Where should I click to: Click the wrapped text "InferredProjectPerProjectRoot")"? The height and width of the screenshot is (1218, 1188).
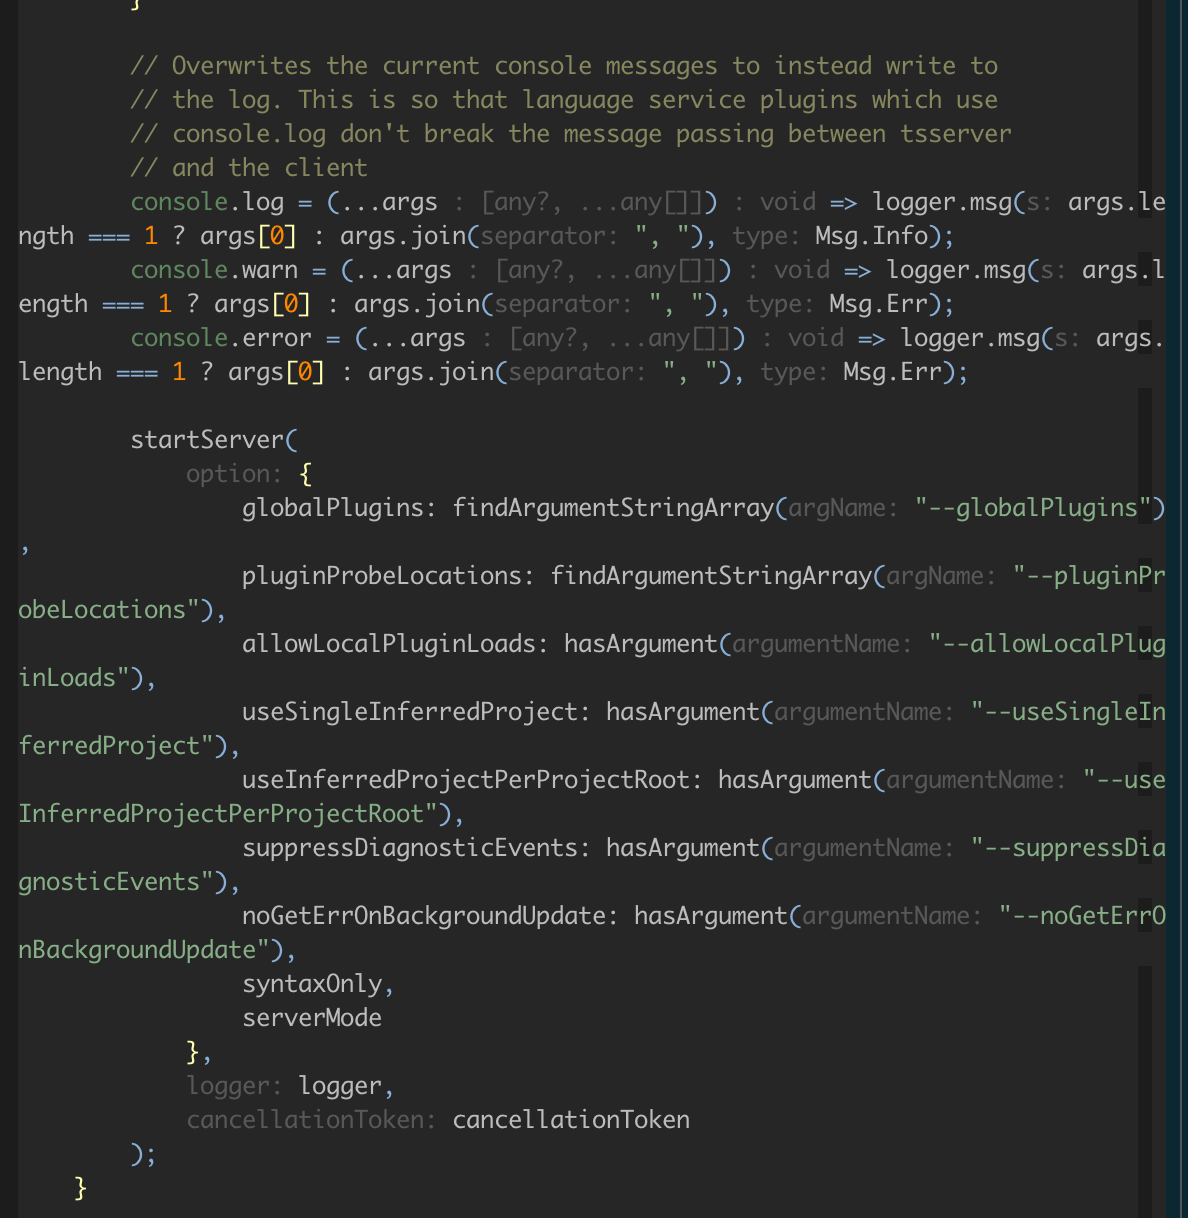tap(234, 814)
